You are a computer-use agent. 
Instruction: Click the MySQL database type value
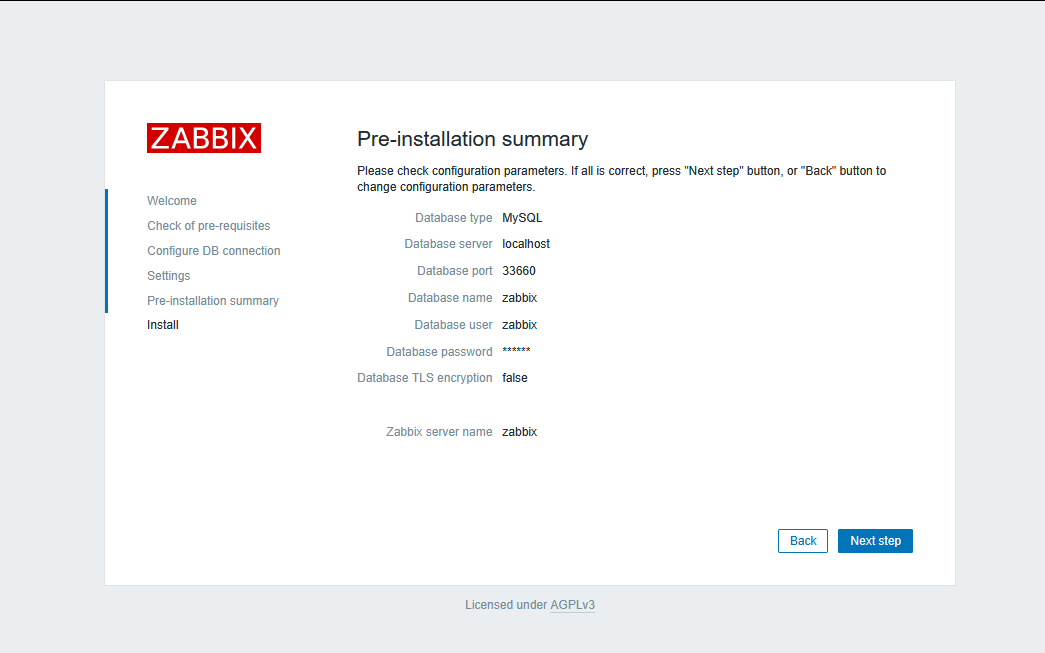click(x=522, y=217)
